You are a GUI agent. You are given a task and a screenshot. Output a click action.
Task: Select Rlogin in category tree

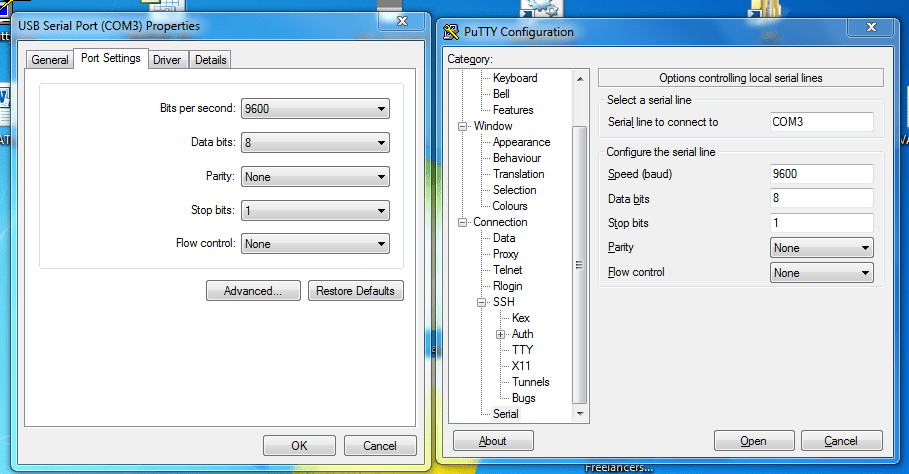pyautogui.click(x=507, y=286)
